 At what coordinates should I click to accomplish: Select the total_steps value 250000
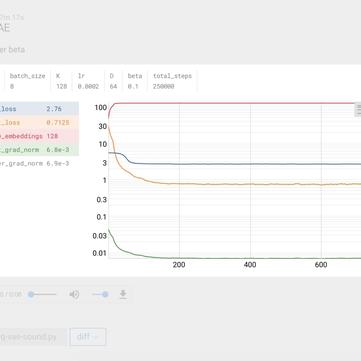click(x=164, y=86)
